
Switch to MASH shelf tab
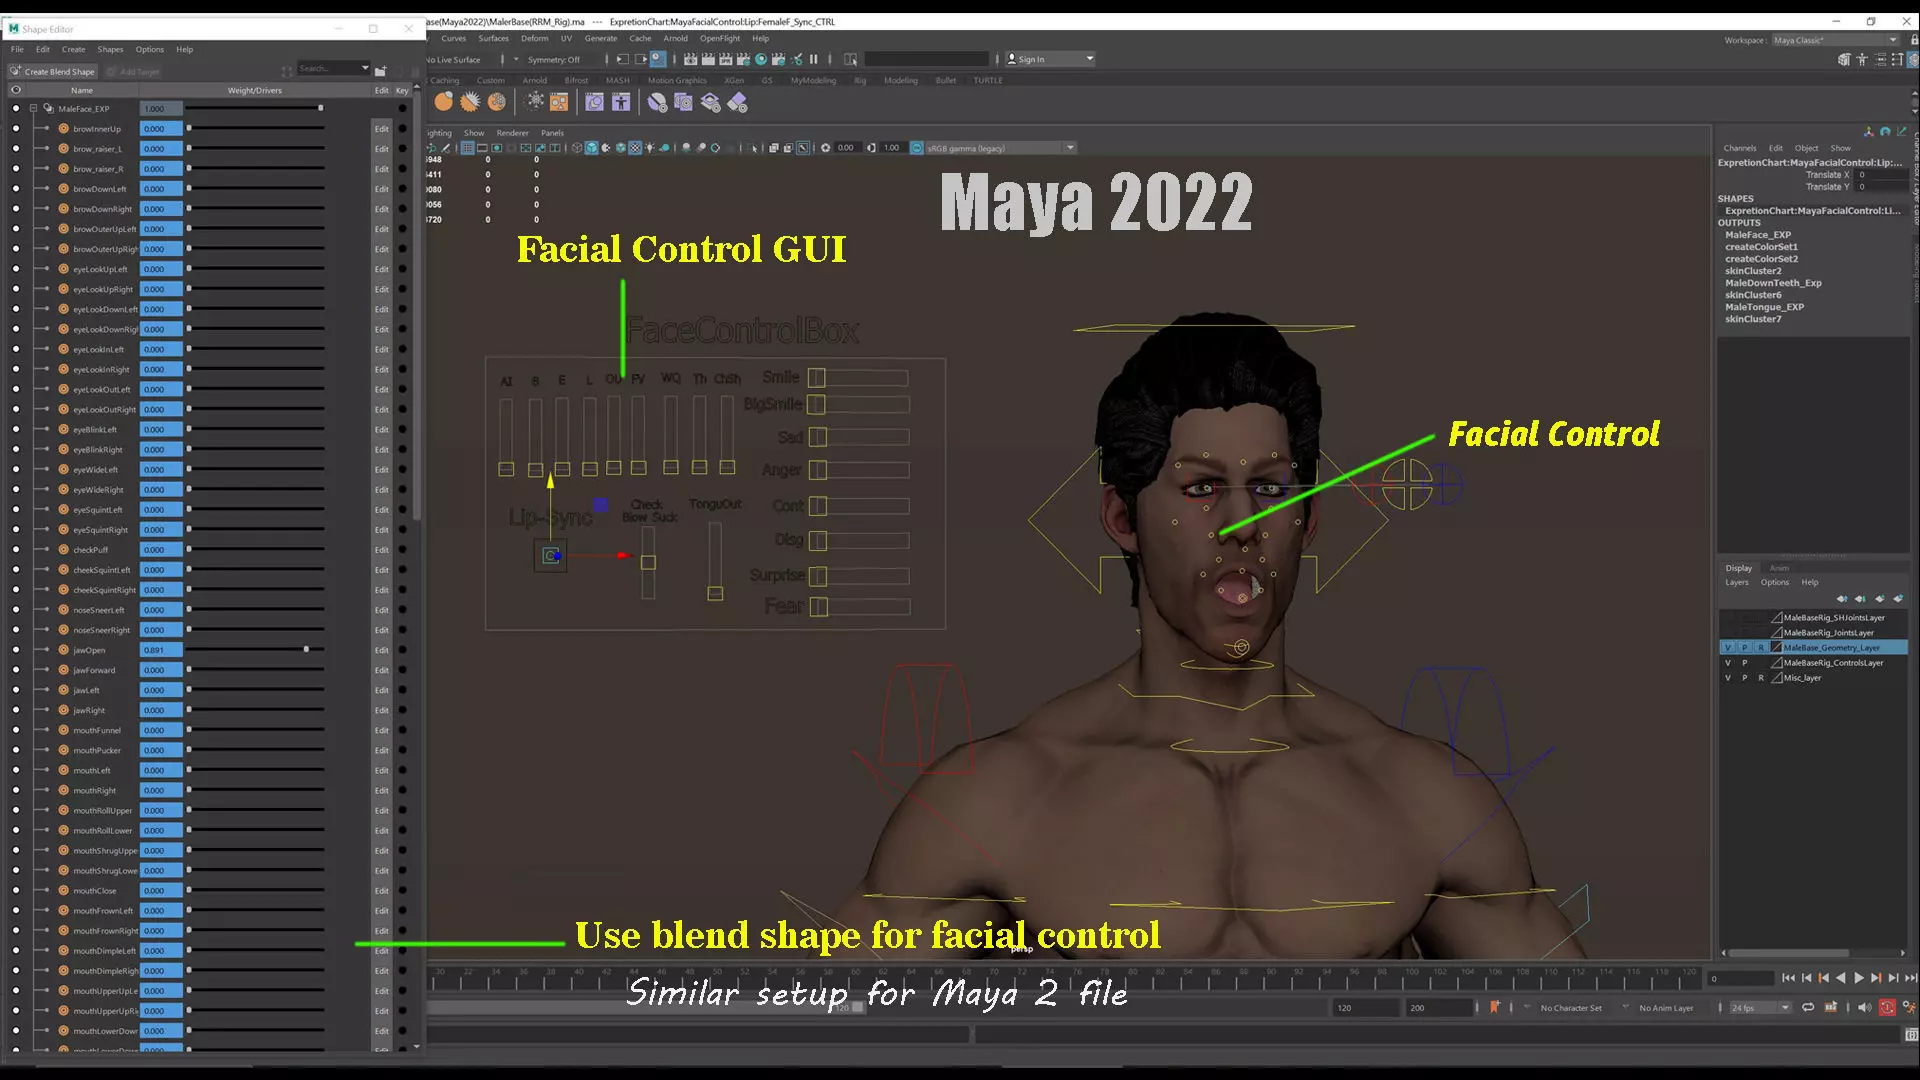(617, 80)
